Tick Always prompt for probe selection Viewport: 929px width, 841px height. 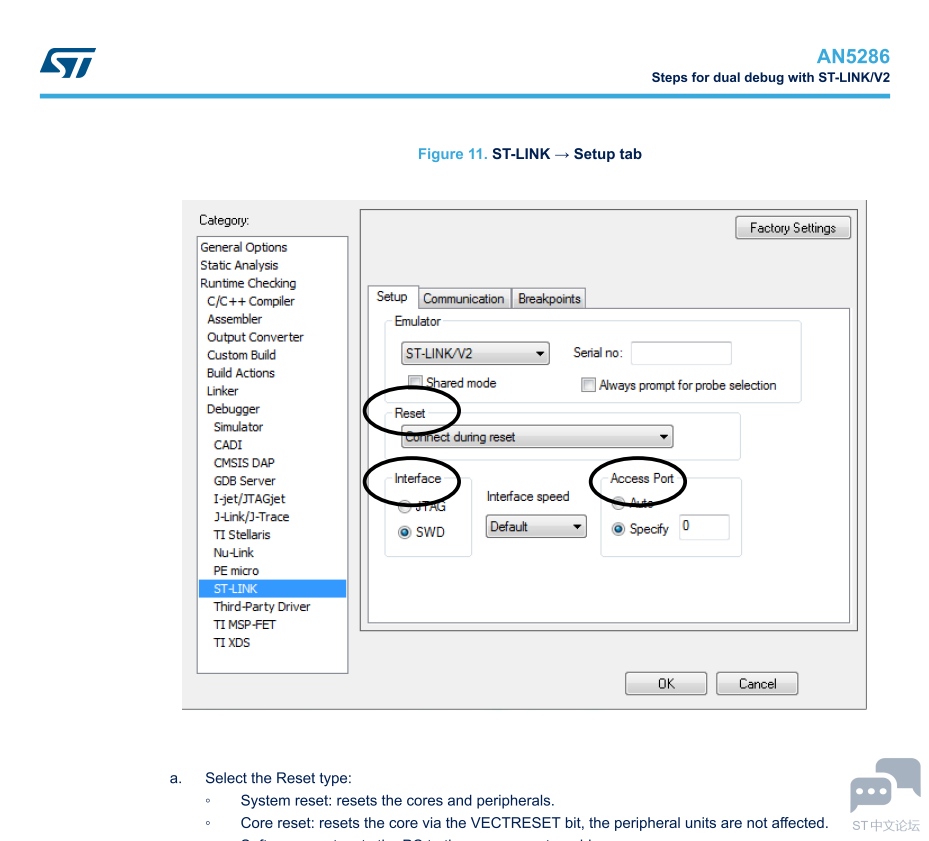[588, 385]
